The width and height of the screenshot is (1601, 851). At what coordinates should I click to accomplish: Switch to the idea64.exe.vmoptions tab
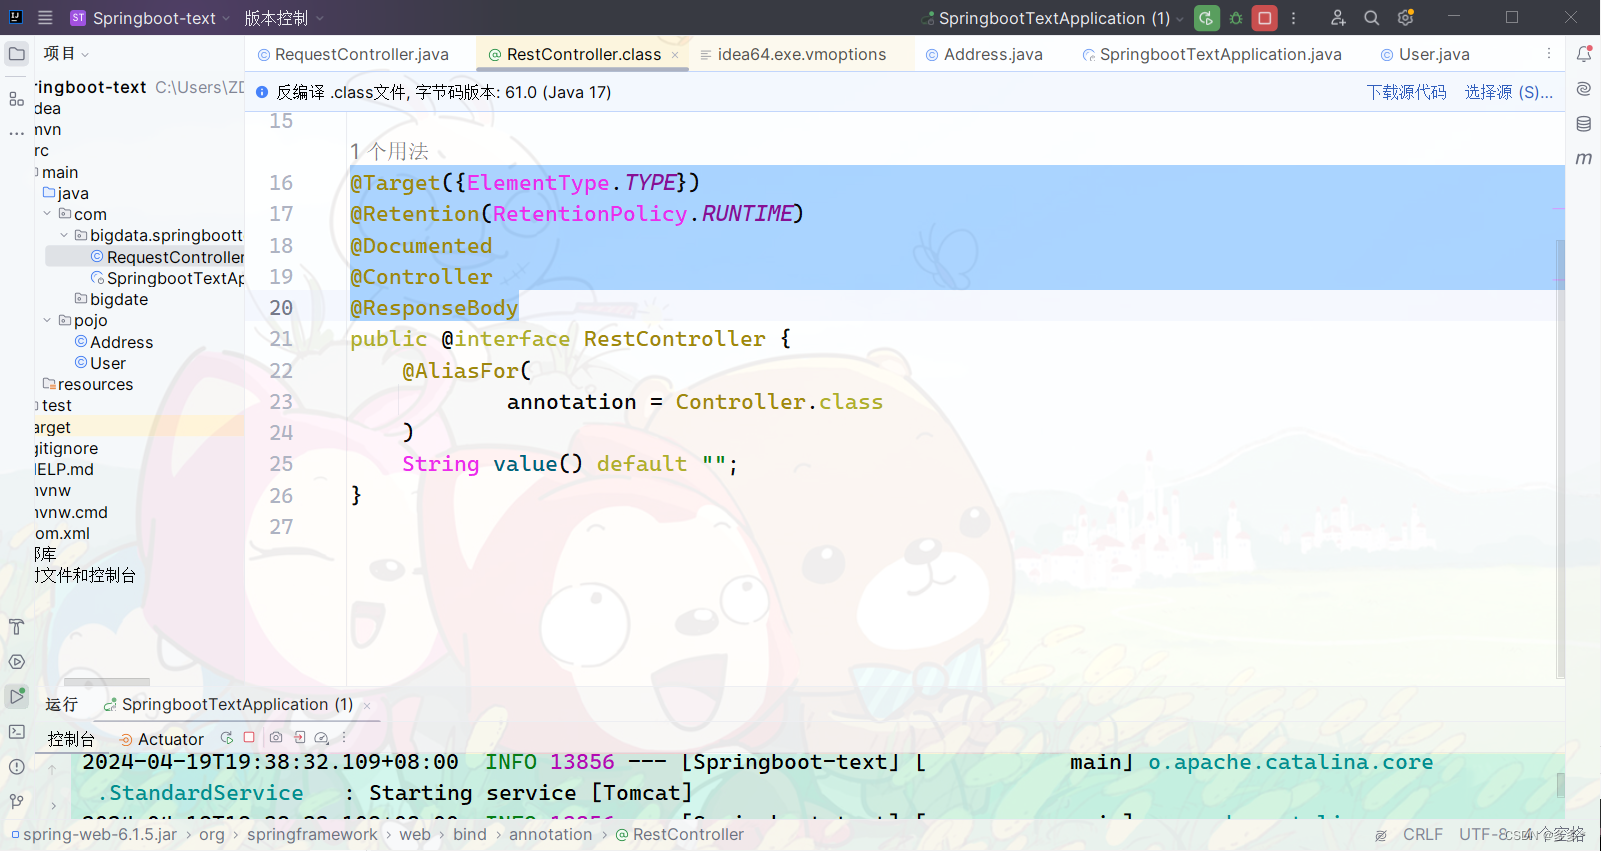[793, 54]
